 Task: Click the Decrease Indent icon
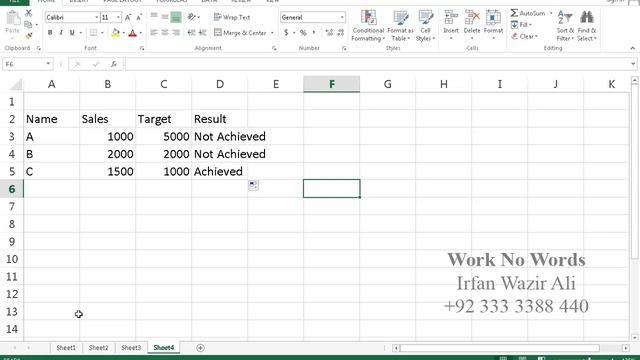tap(191, 33)
